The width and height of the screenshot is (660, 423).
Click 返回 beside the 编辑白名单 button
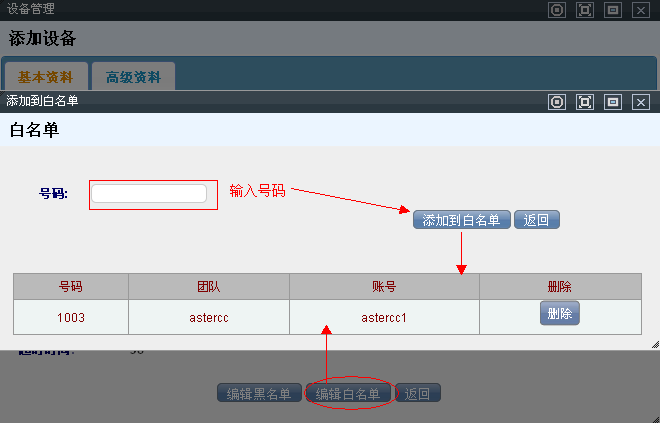418,394
